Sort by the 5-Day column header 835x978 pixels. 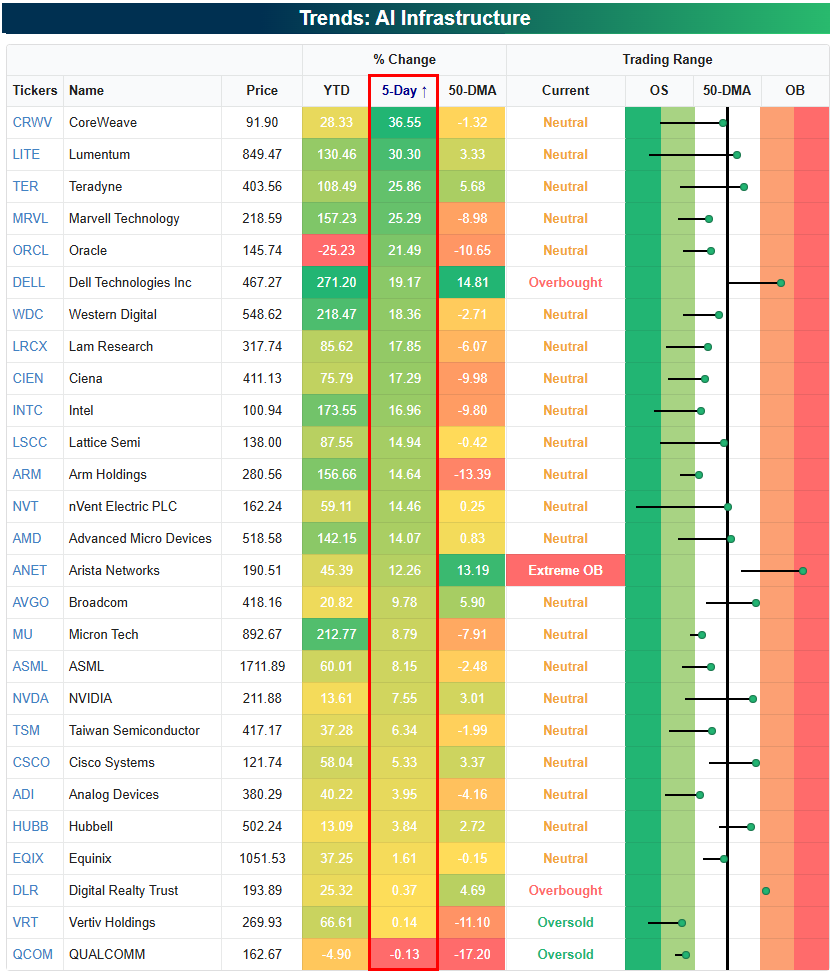(404, 90)
